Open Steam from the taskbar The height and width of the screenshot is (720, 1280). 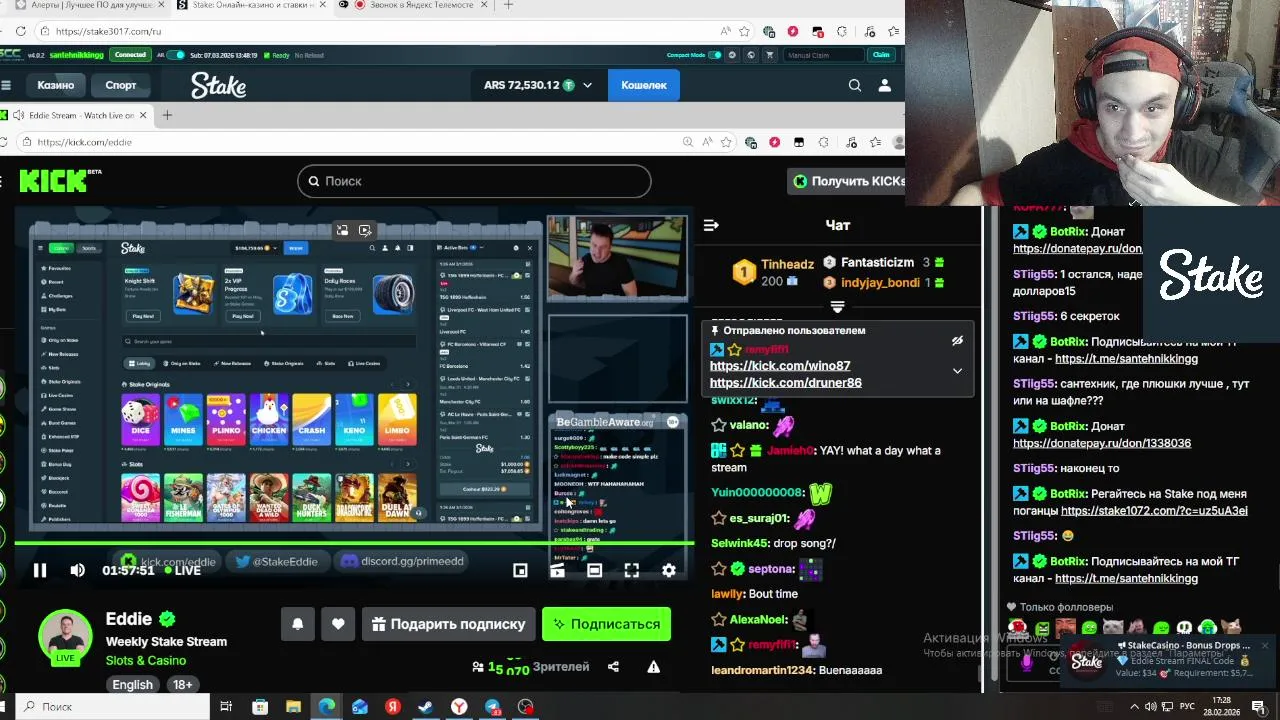pos(426,707)
